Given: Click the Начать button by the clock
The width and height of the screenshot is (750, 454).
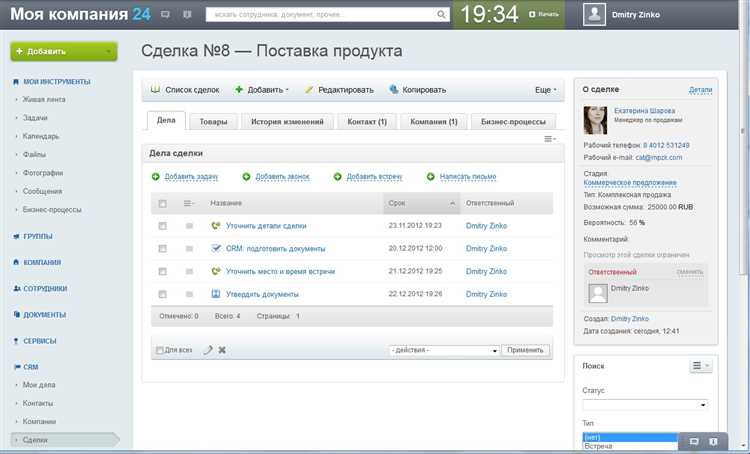Looking at the screenshot, I should coord(544,14).
